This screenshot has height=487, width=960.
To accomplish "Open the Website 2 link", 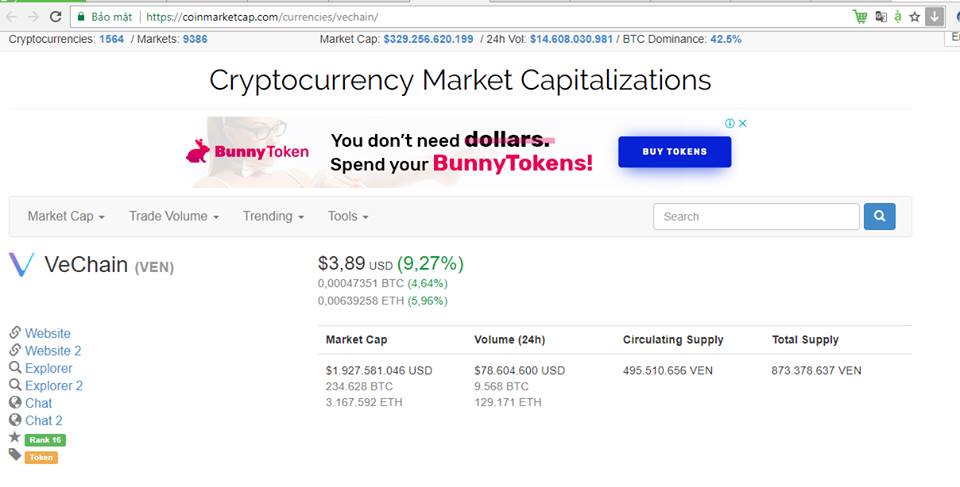I will click(53, 351).
